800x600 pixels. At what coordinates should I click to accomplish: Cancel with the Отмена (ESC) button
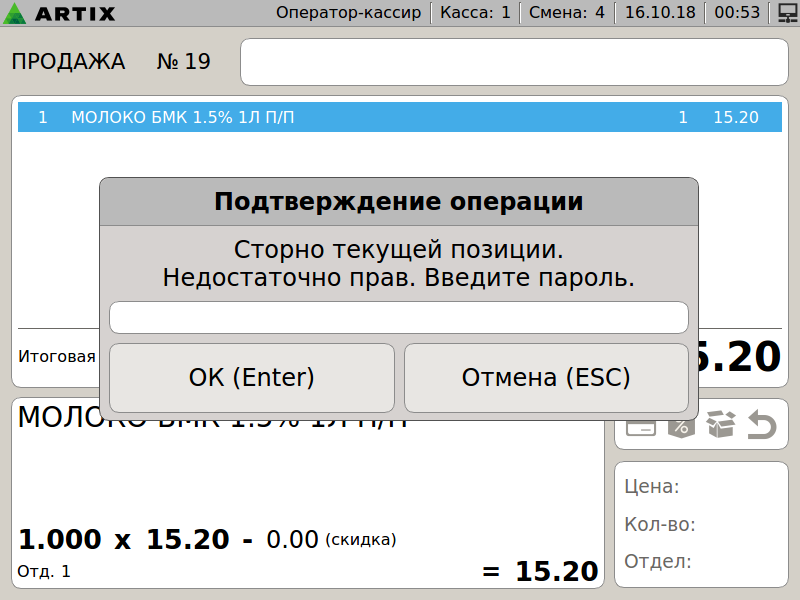click(x=546, y=378)
